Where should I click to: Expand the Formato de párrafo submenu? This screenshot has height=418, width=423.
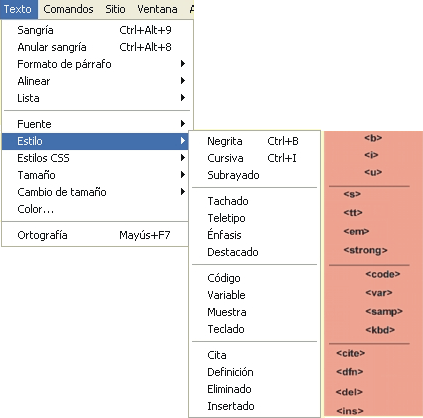[x=96, y=64]
